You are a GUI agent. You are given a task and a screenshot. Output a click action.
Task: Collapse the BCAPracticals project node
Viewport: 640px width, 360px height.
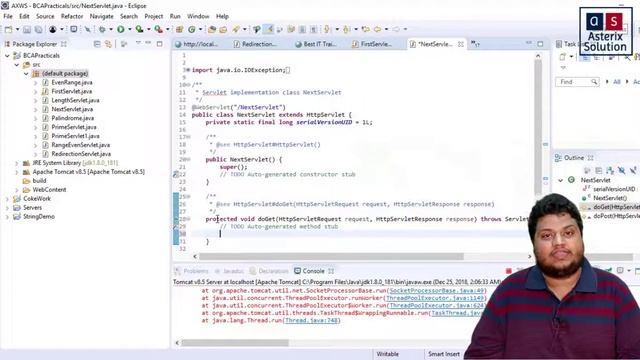7,56
